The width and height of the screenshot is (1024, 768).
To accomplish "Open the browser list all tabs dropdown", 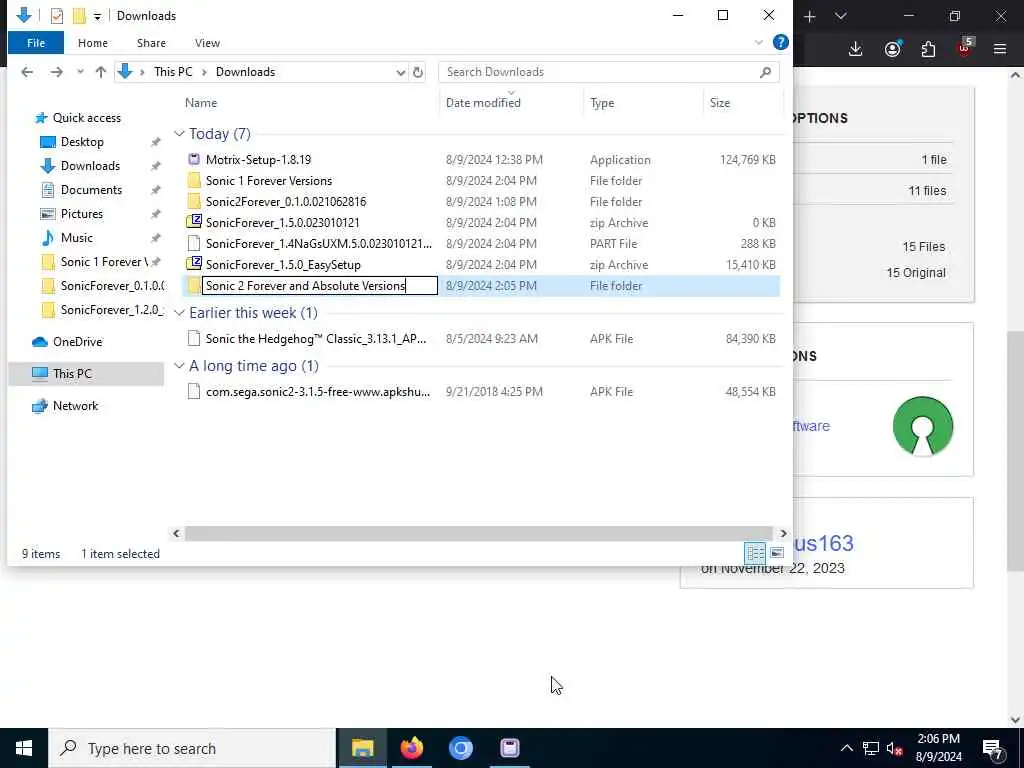I will [x=841, y=16].
